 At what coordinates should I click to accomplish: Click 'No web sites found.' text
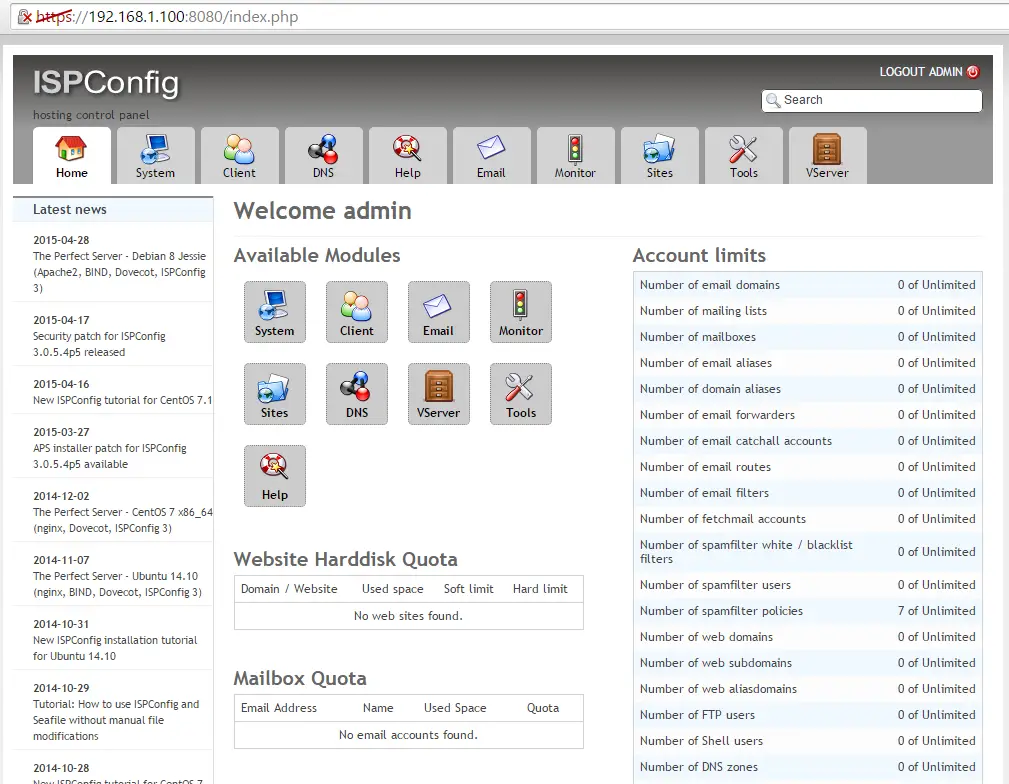[x=408, y=616]
